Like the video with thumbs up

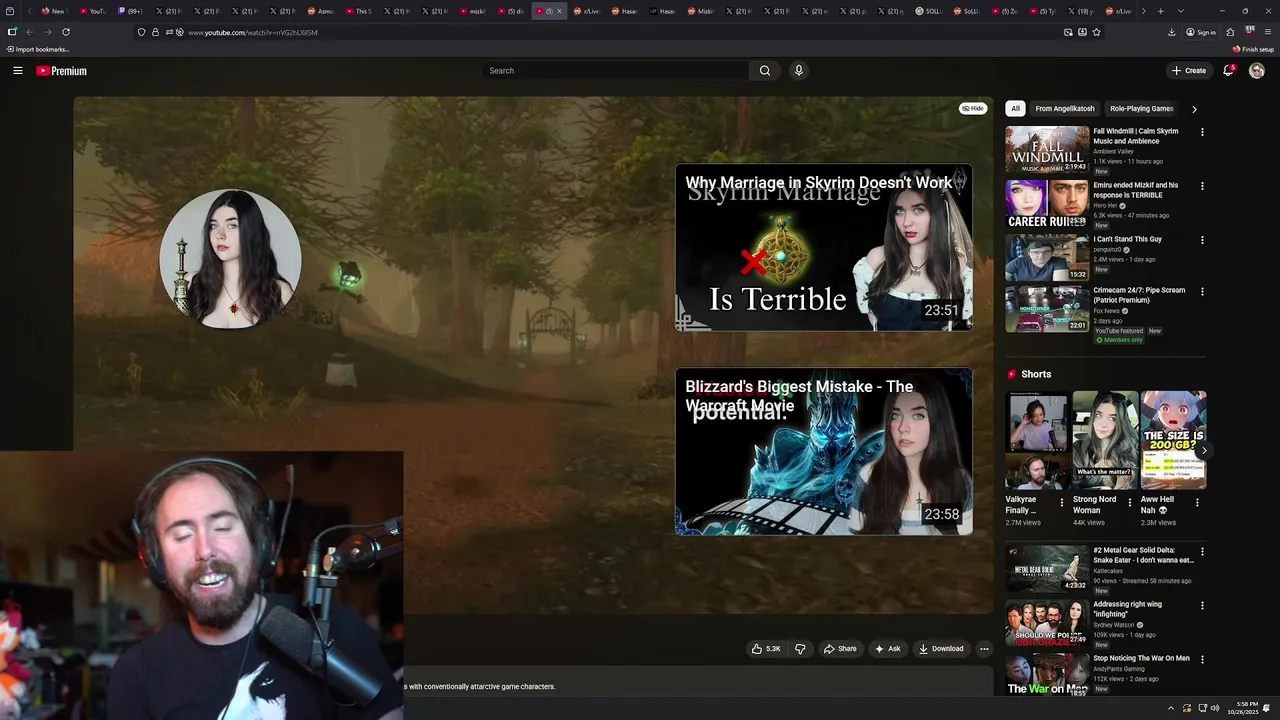(x=766, y=649)
